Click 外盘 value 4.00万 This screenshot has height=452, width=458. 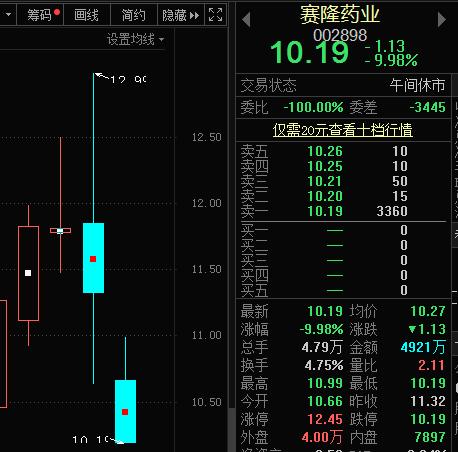pyautogui.click(x=322, y=437)
